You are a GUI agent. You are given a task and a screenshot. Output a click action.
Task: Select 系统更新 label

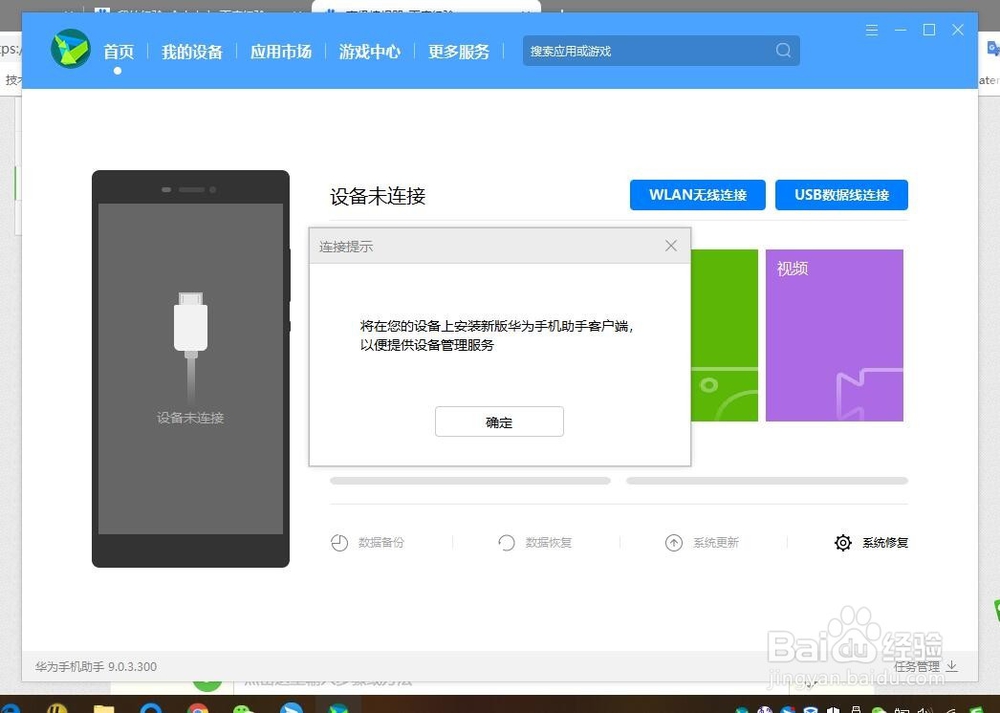click(716, 543)
